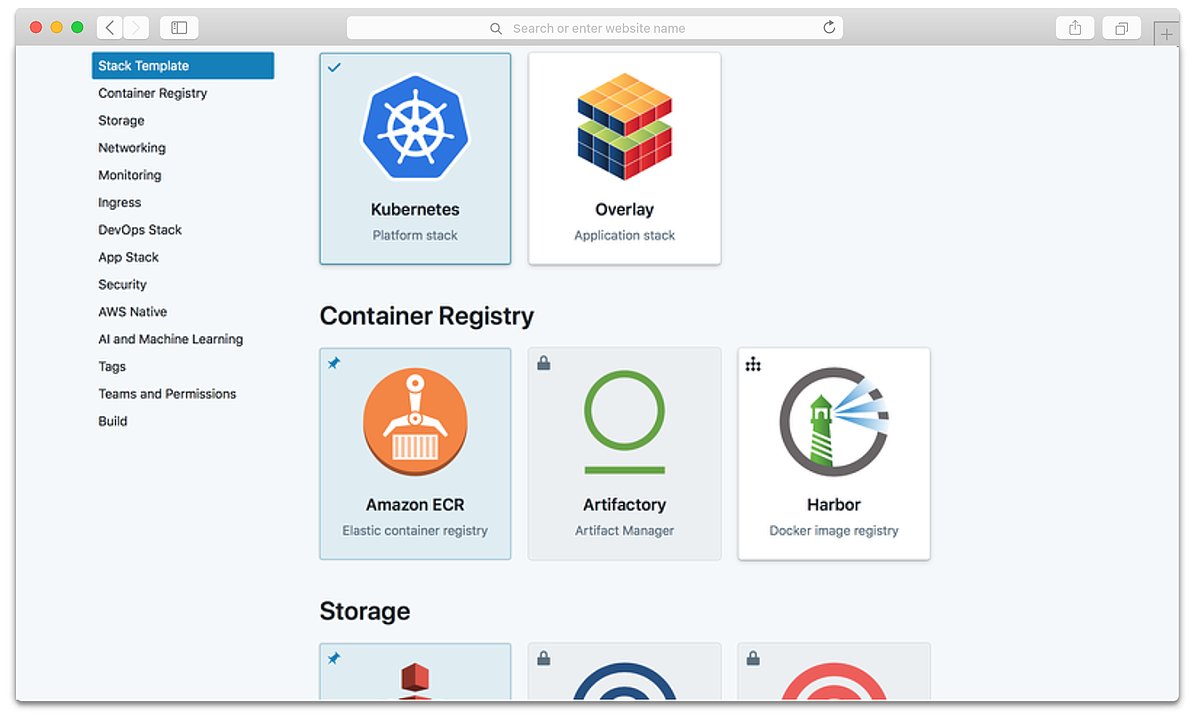Click 'Docker image registry' text
The width and height of the screenshot is (1199, 718).
point(834,531)
